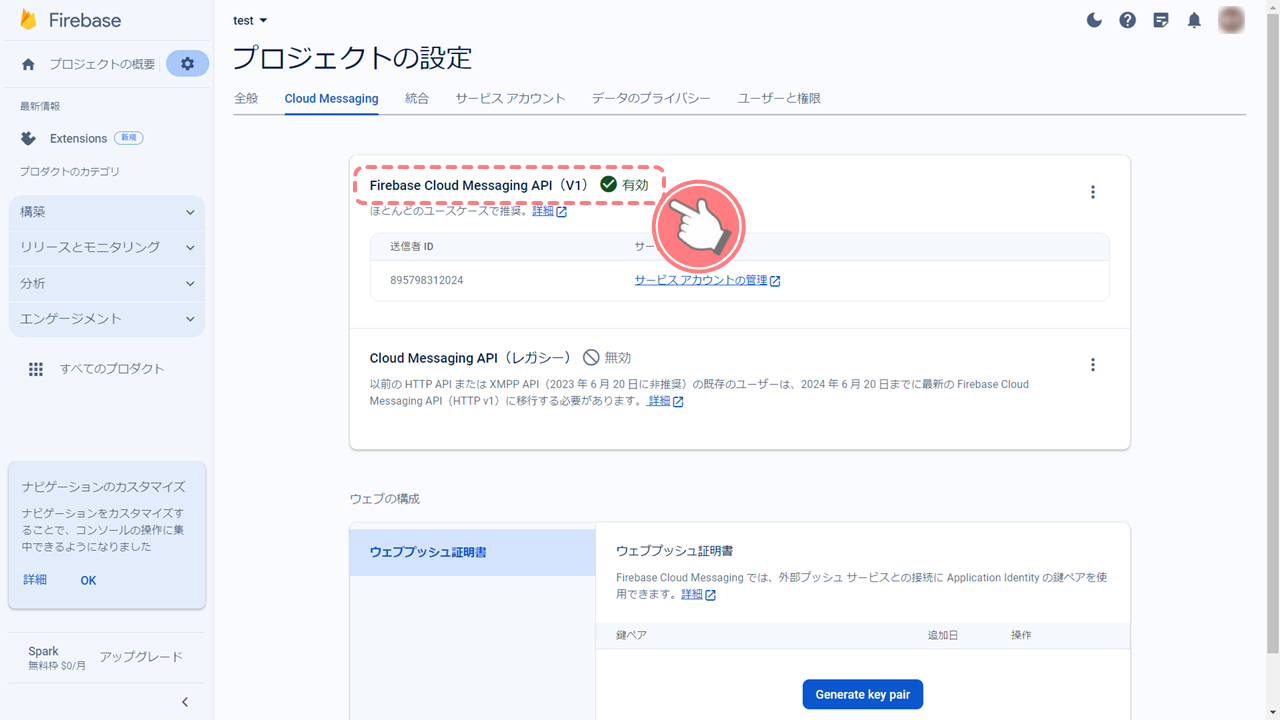The height and width of the screenshot is (720, 1280).
Task: Click the Spark 無料枠 plan label
Action: 56,657
